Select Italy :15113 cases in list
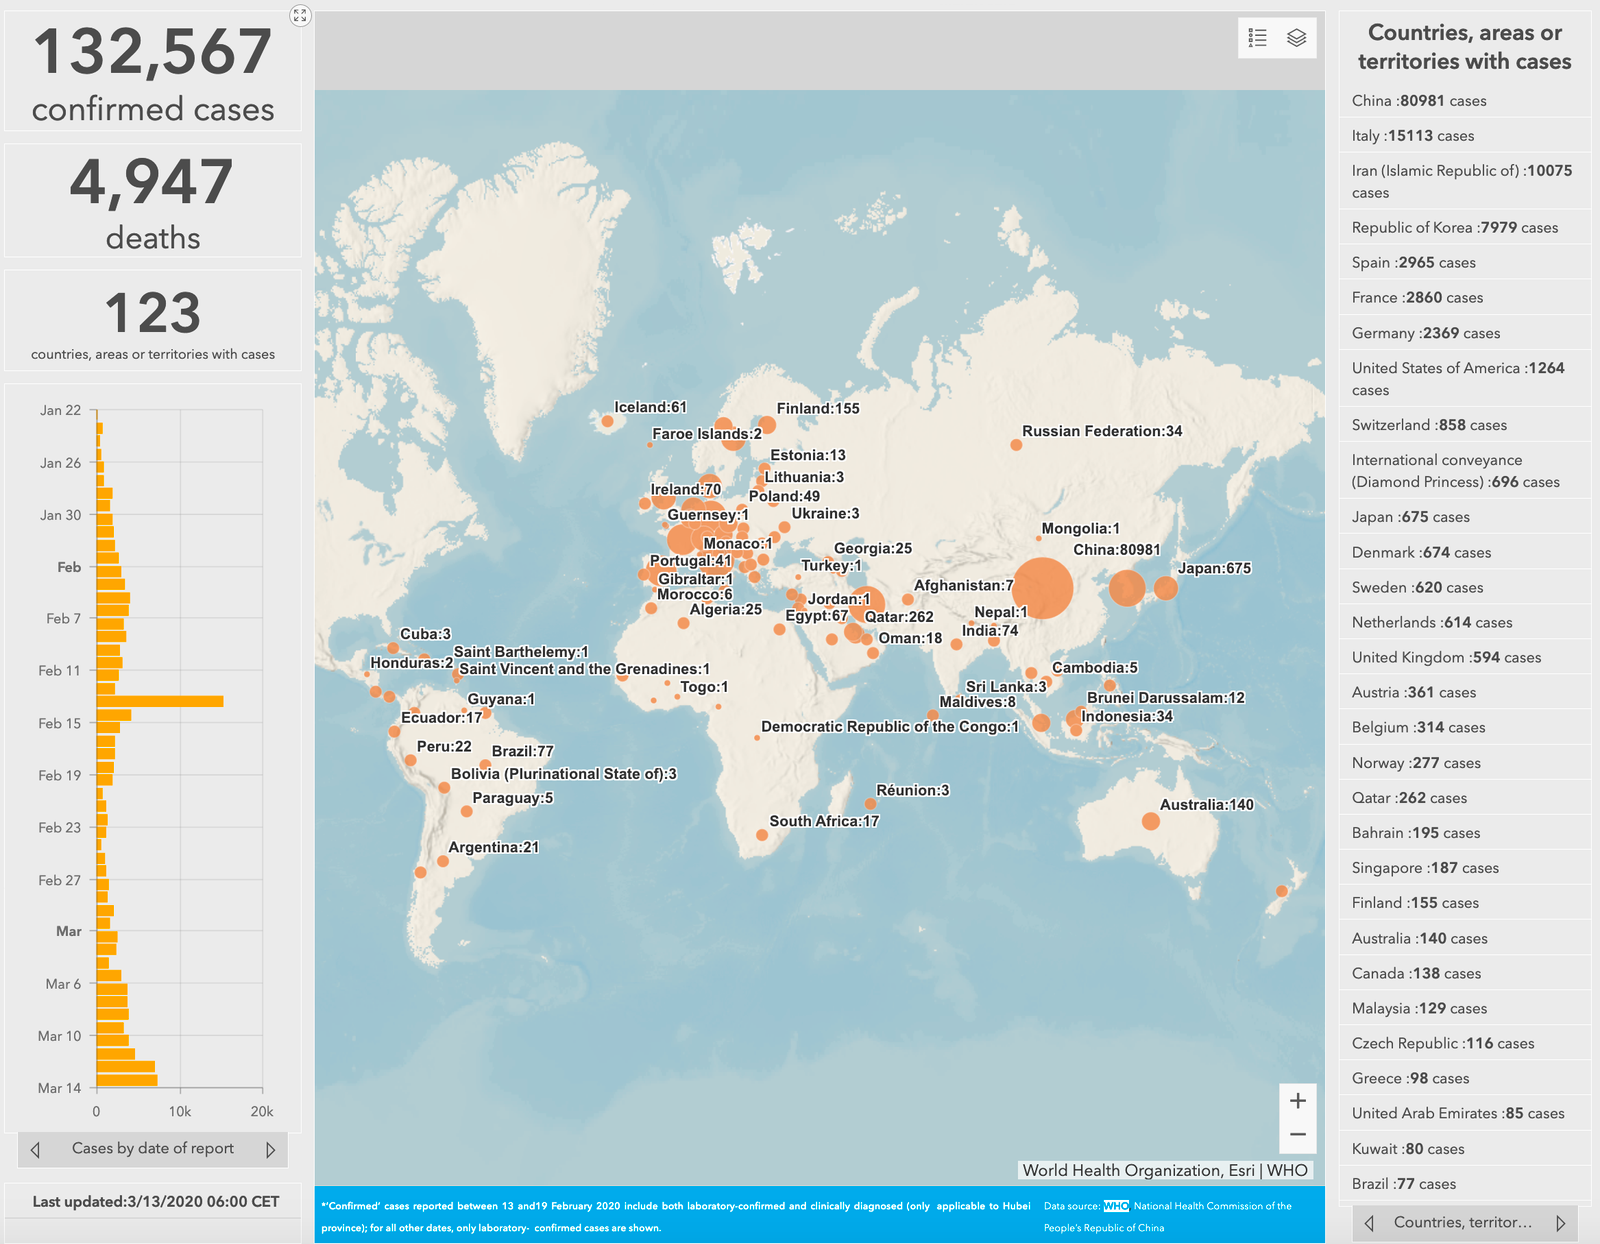The image size is (1600, 1244). tap(1412, 136)
